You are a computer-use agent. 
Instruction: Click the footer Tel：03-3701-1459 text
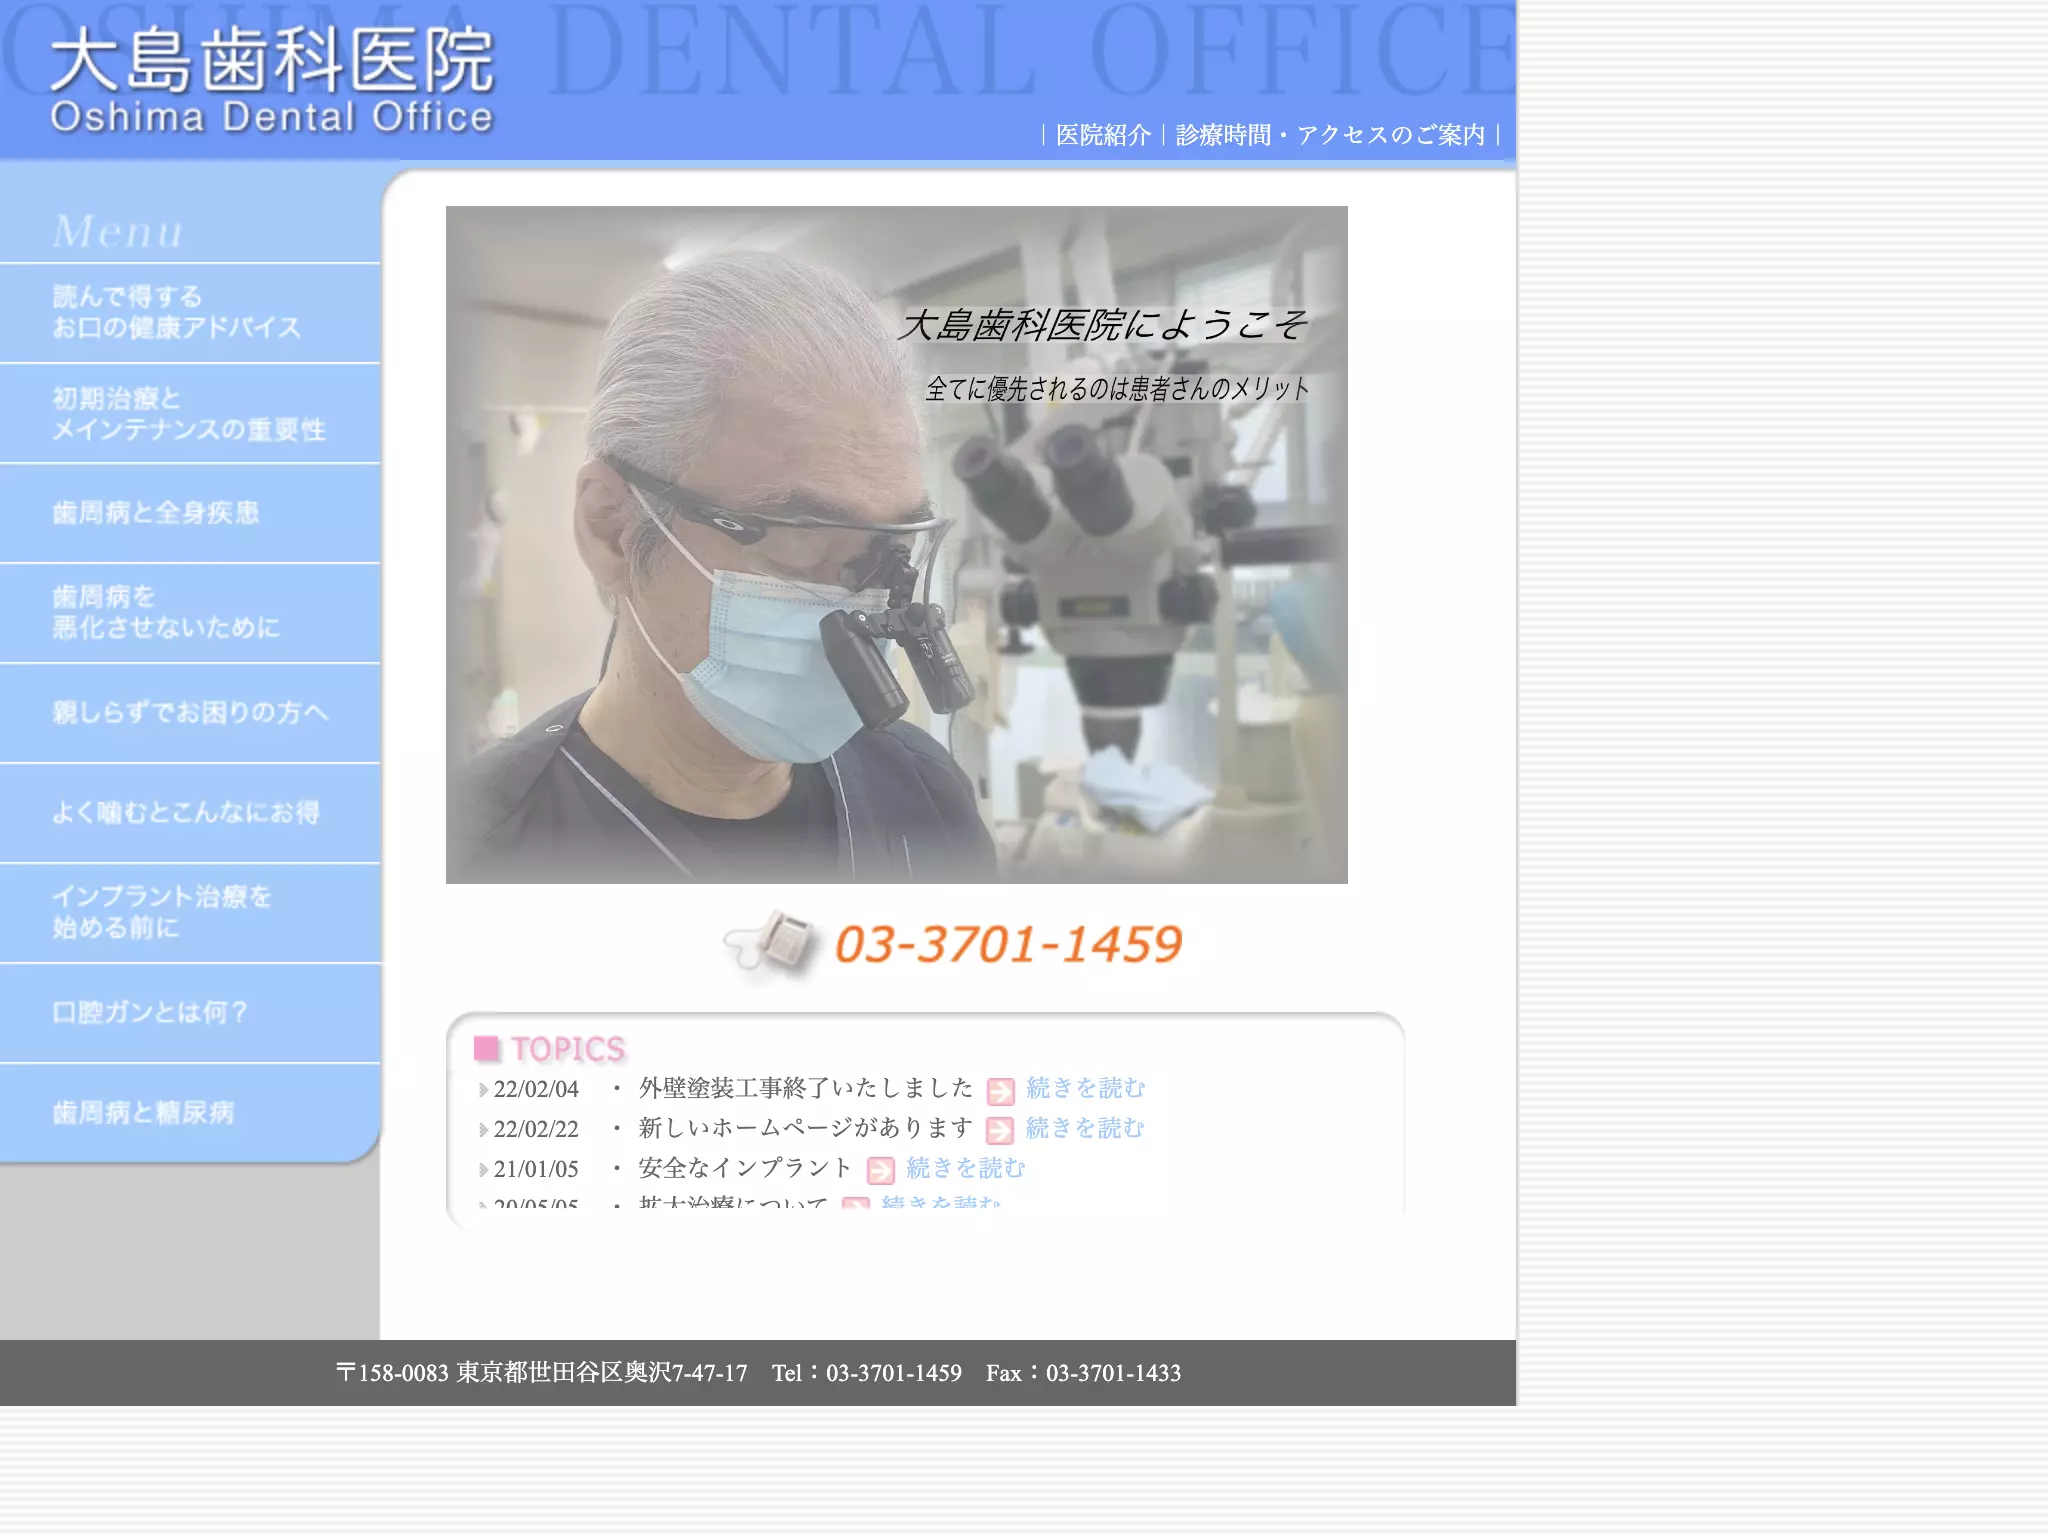coord(867,1373)
